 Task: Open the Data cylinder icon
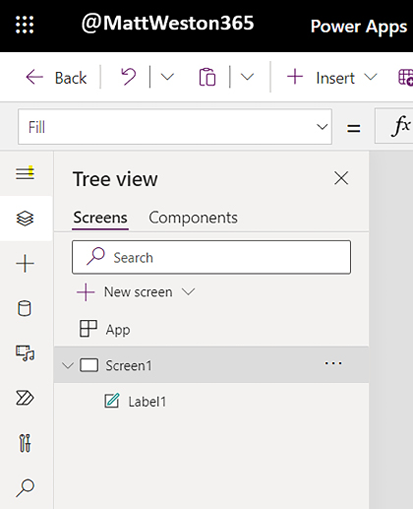(x=24, y=308)
